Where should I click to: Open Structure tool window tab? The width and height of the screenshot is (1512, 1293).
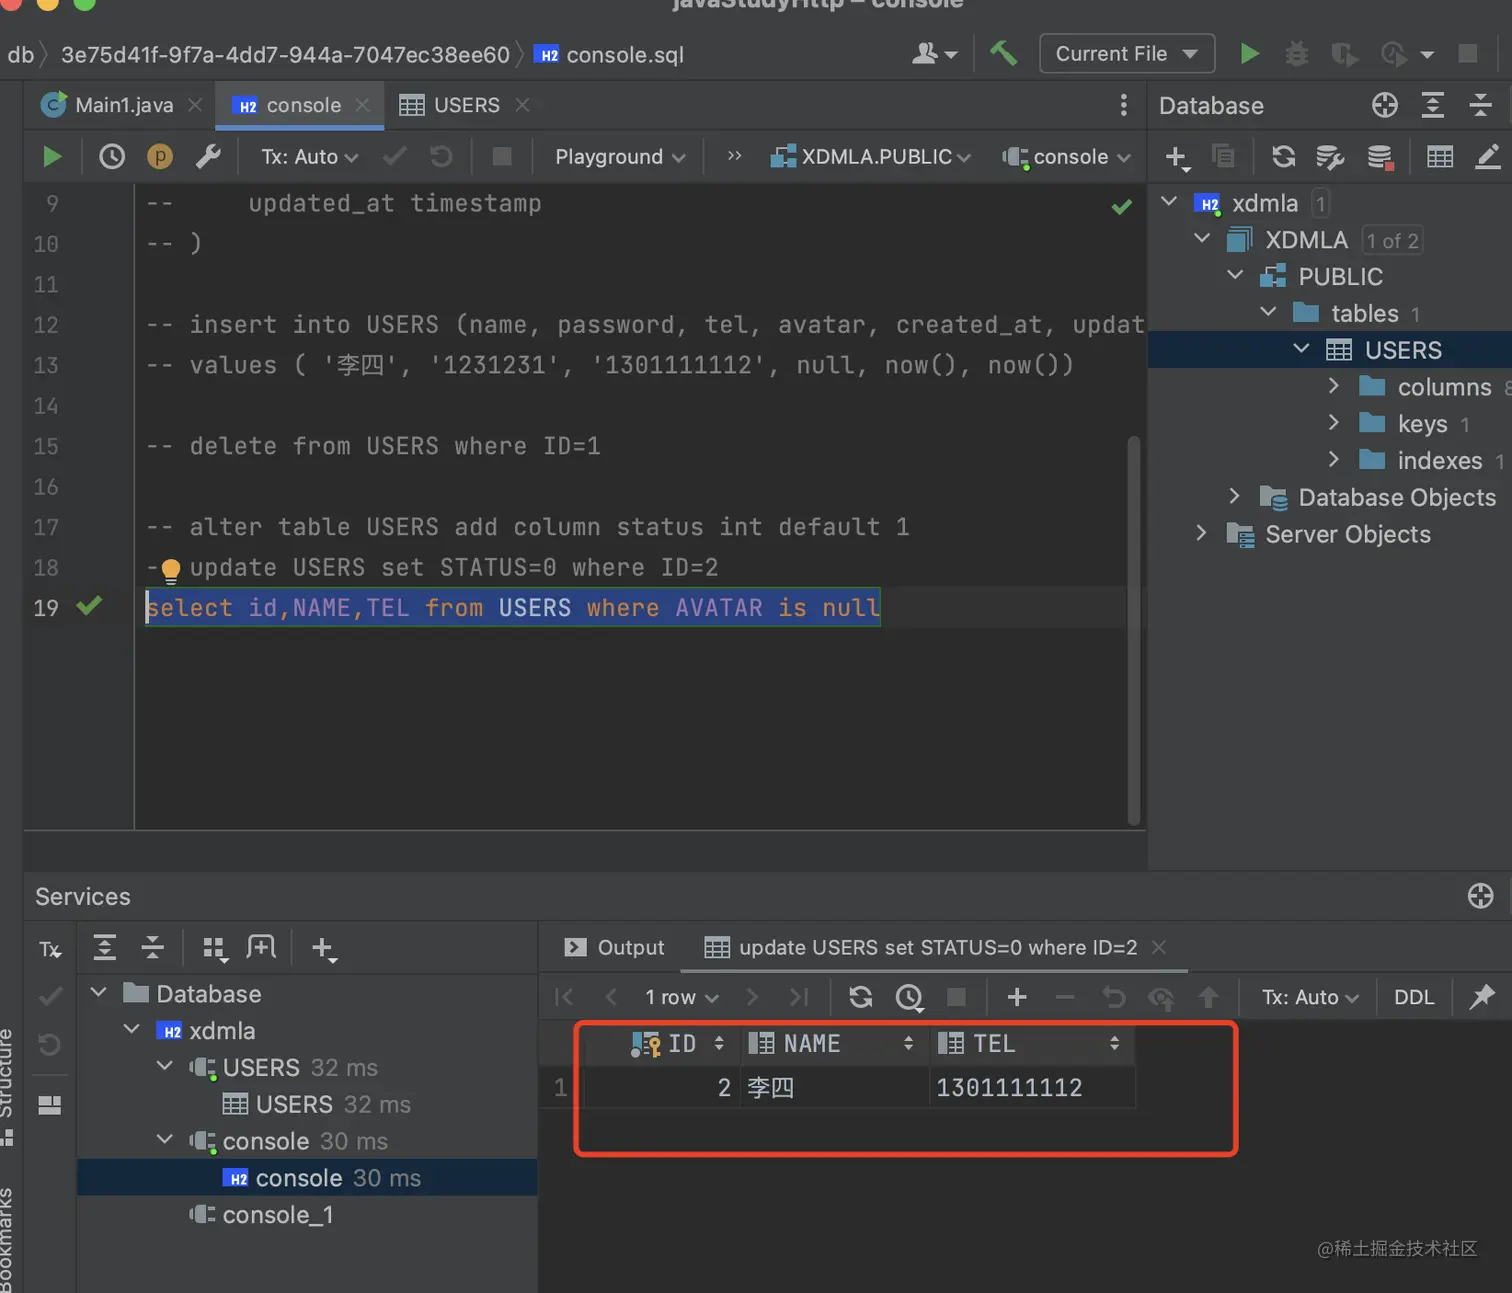point(7,1085)
